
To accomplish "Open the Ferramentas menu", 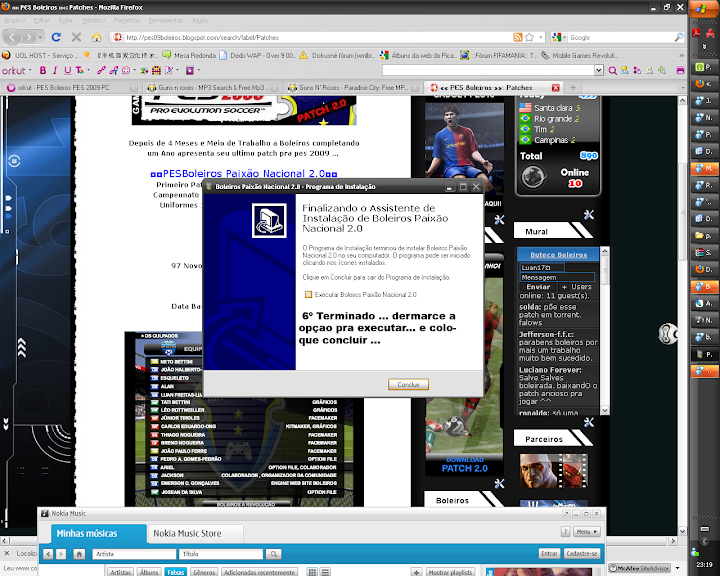I will [x=165, y=20].
